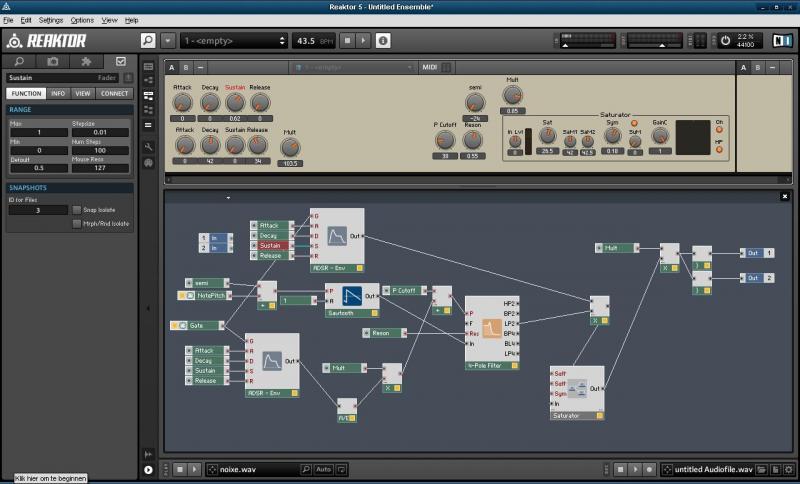Select the Sawtooth oscillator module
Viewport: 800px width, 484px height.
point(352,300)
